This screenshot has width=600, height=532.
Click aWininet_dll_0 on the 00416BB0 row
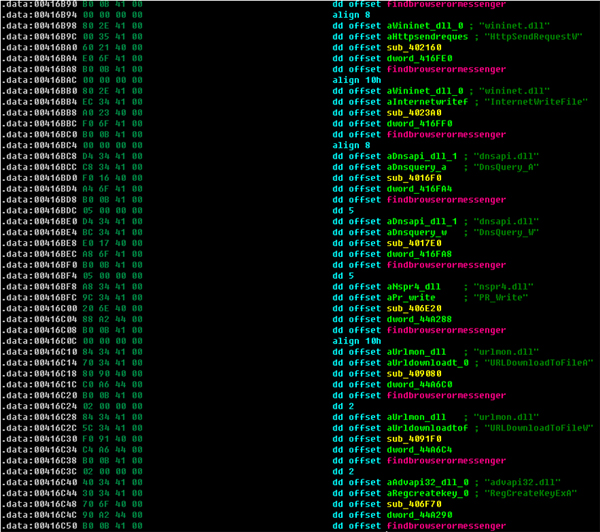[x=425, y=91]
